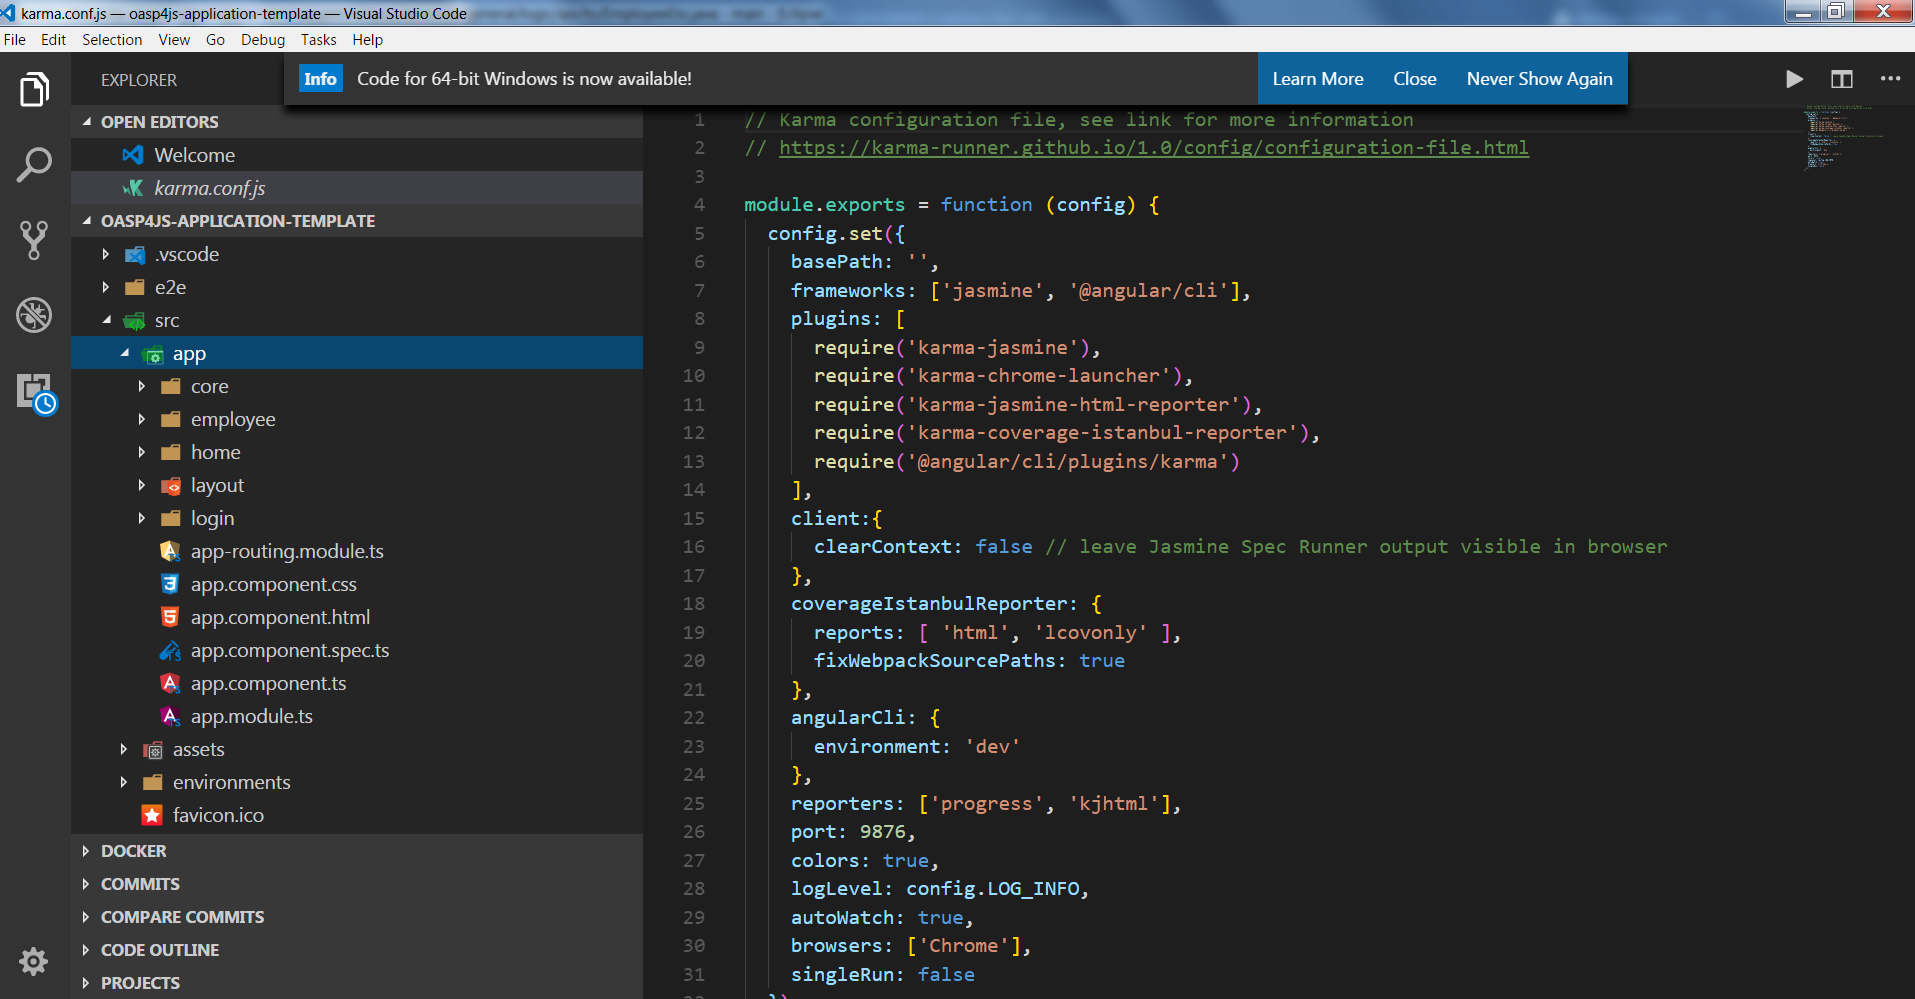Click Never Show Again in the notification

pos(1539,79)
